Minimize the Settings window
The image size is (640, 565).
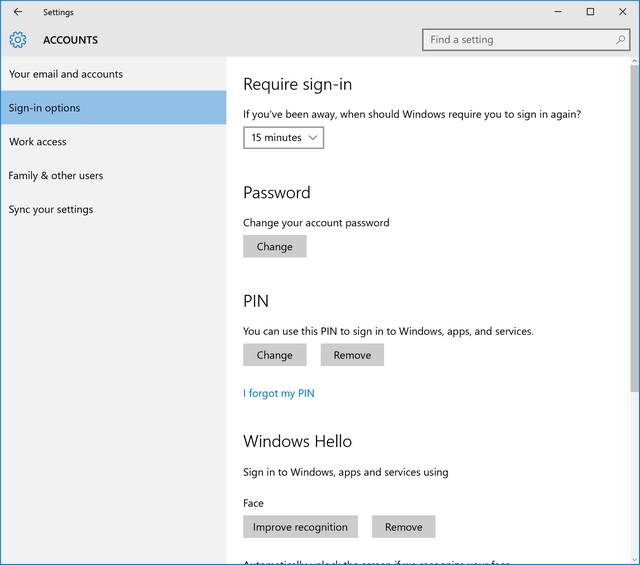point(558,12)
